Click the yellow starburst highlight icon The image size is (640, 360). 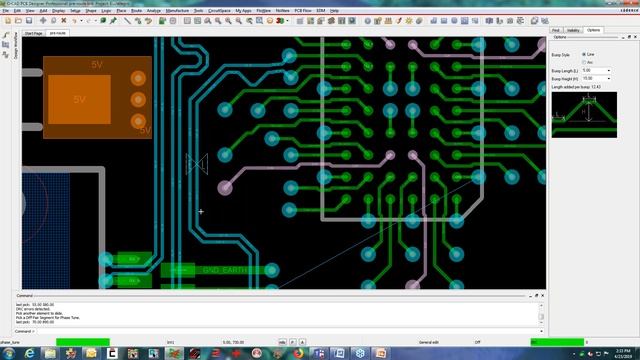409,20
